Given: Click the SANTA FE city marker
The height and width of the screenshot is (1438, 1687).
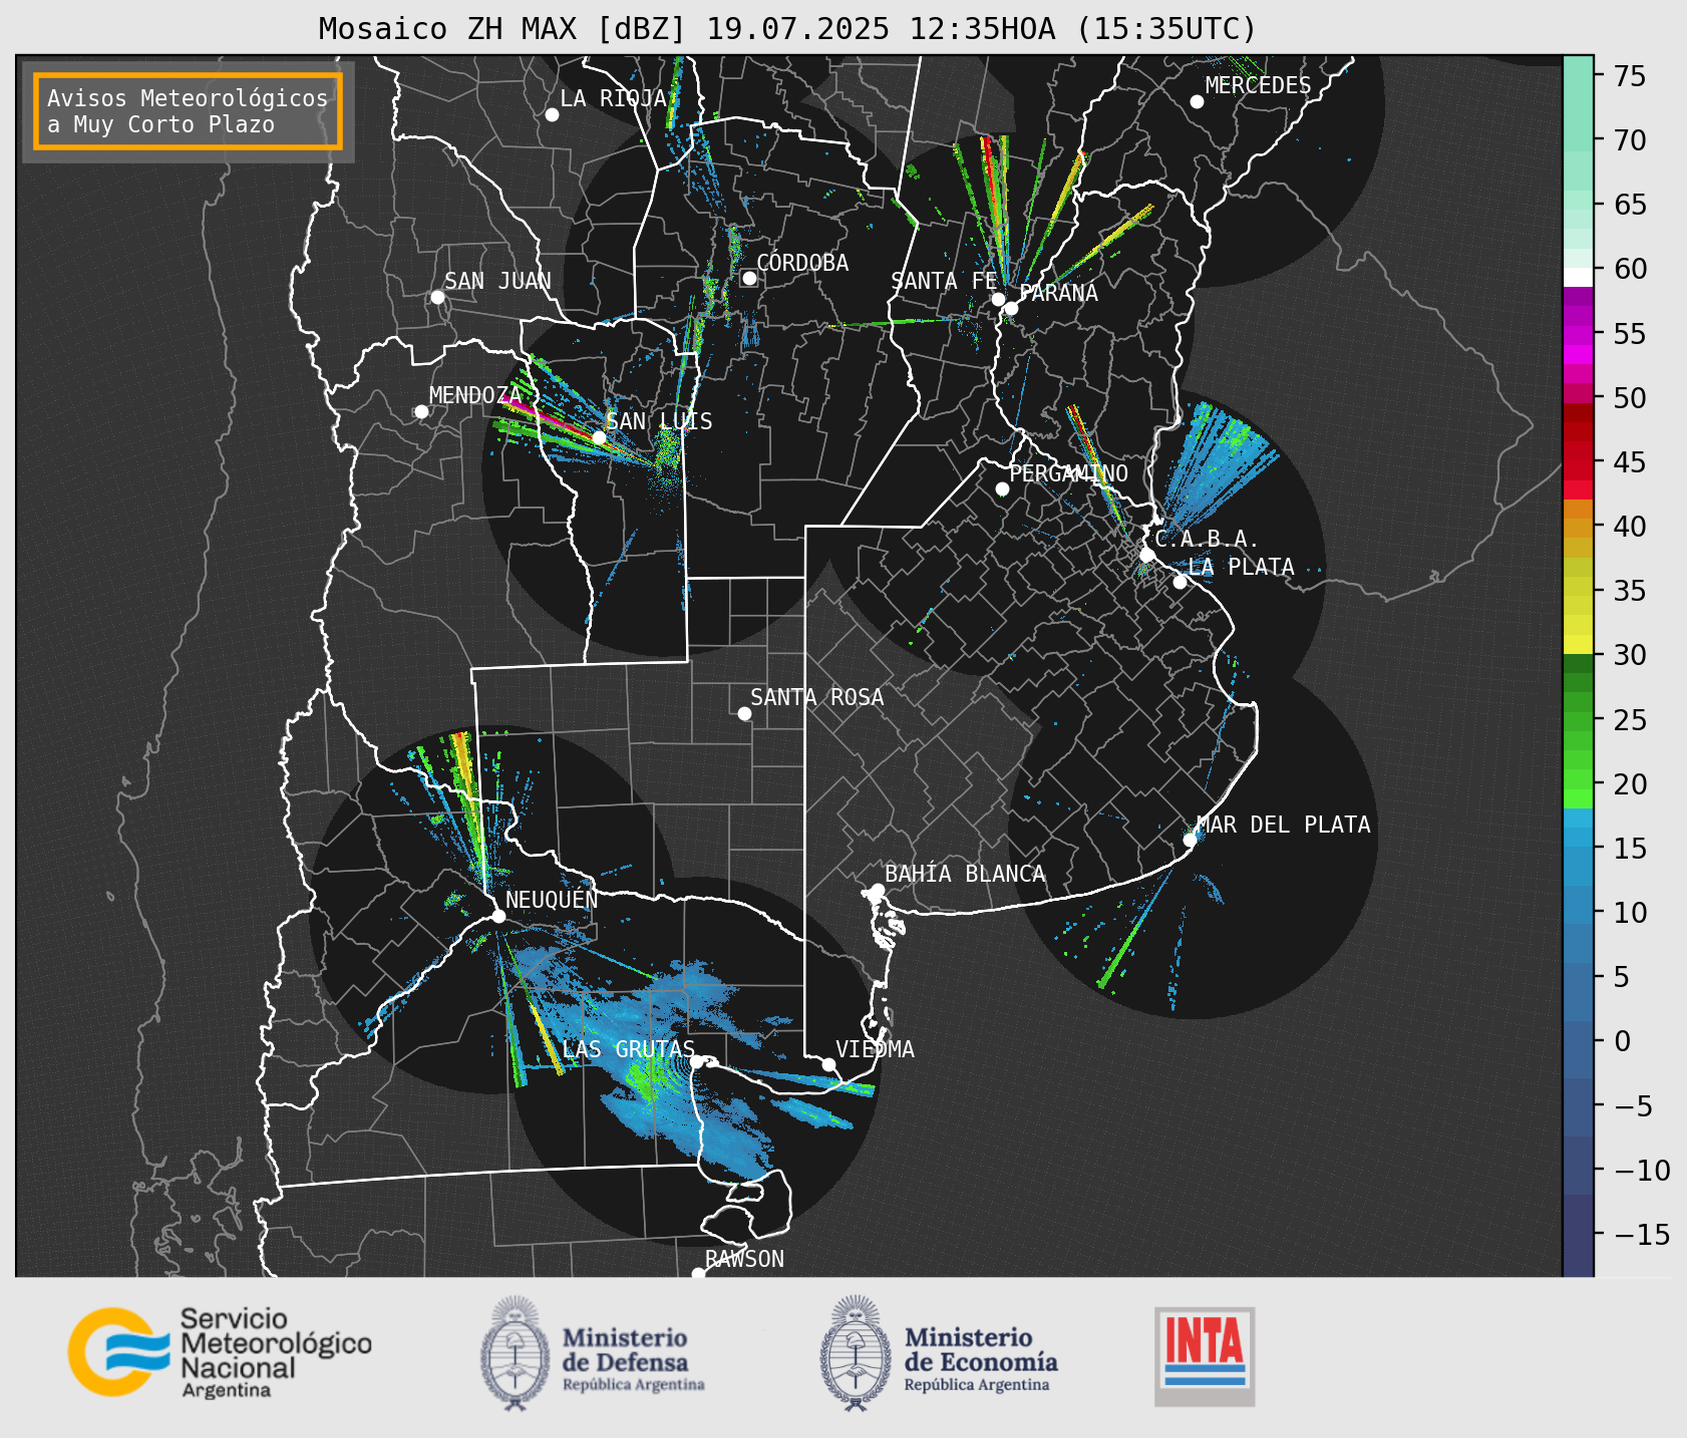Looking at the screenshot, I should 998,299.
